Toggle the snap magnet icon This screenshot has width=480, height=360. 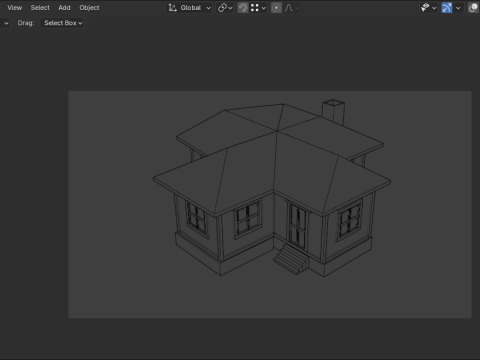click(x=243, y=8)
